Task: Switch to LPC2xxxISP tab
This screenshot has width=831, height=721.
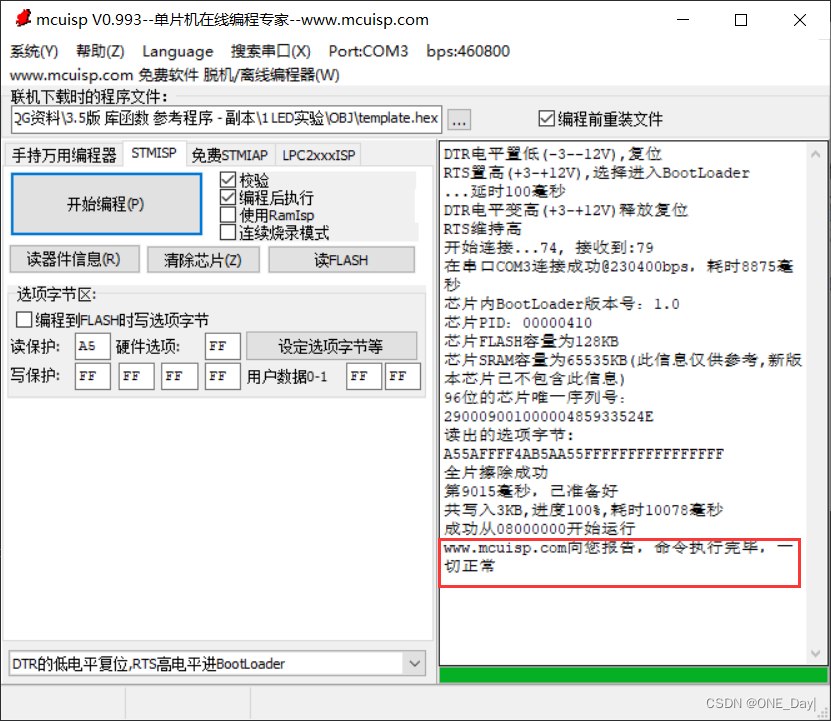Action: 319,155
